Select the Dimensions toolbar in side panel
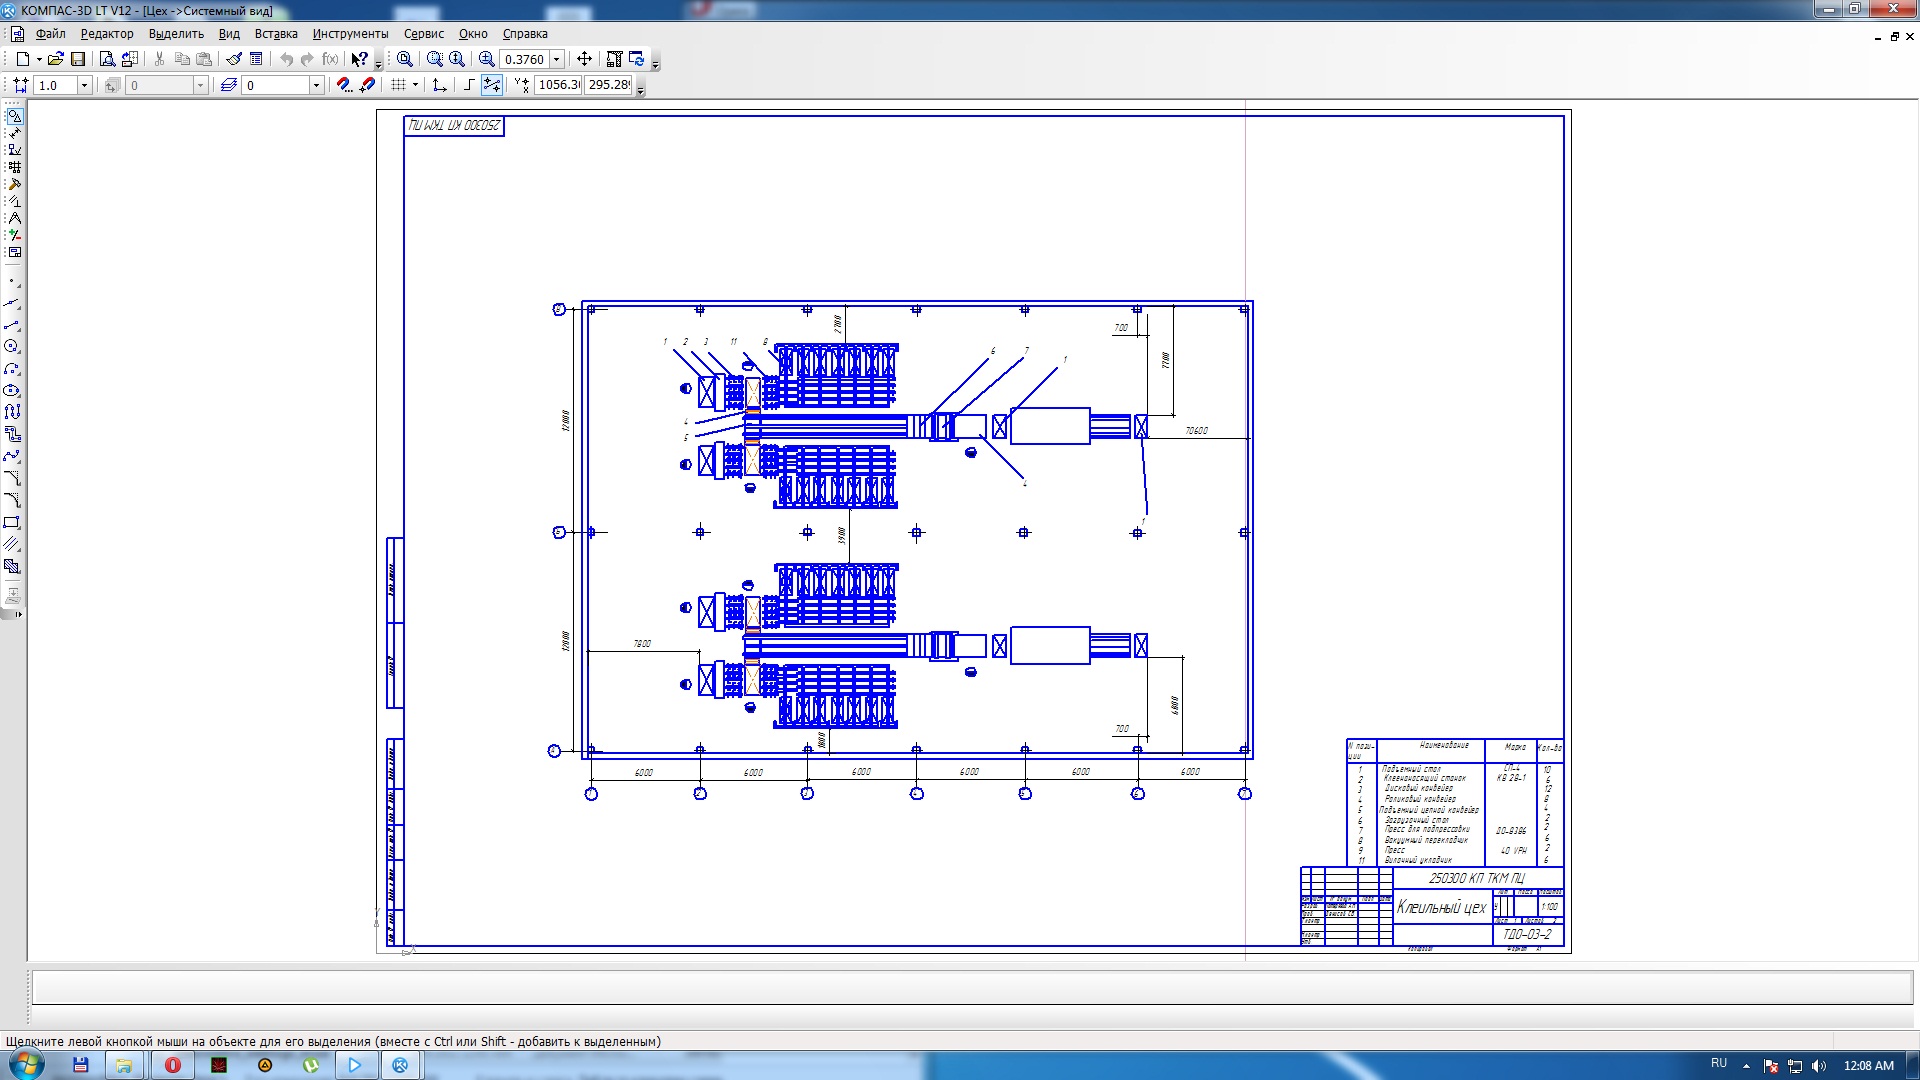The image size is (1920, 1080). click(x=14, y=133)
